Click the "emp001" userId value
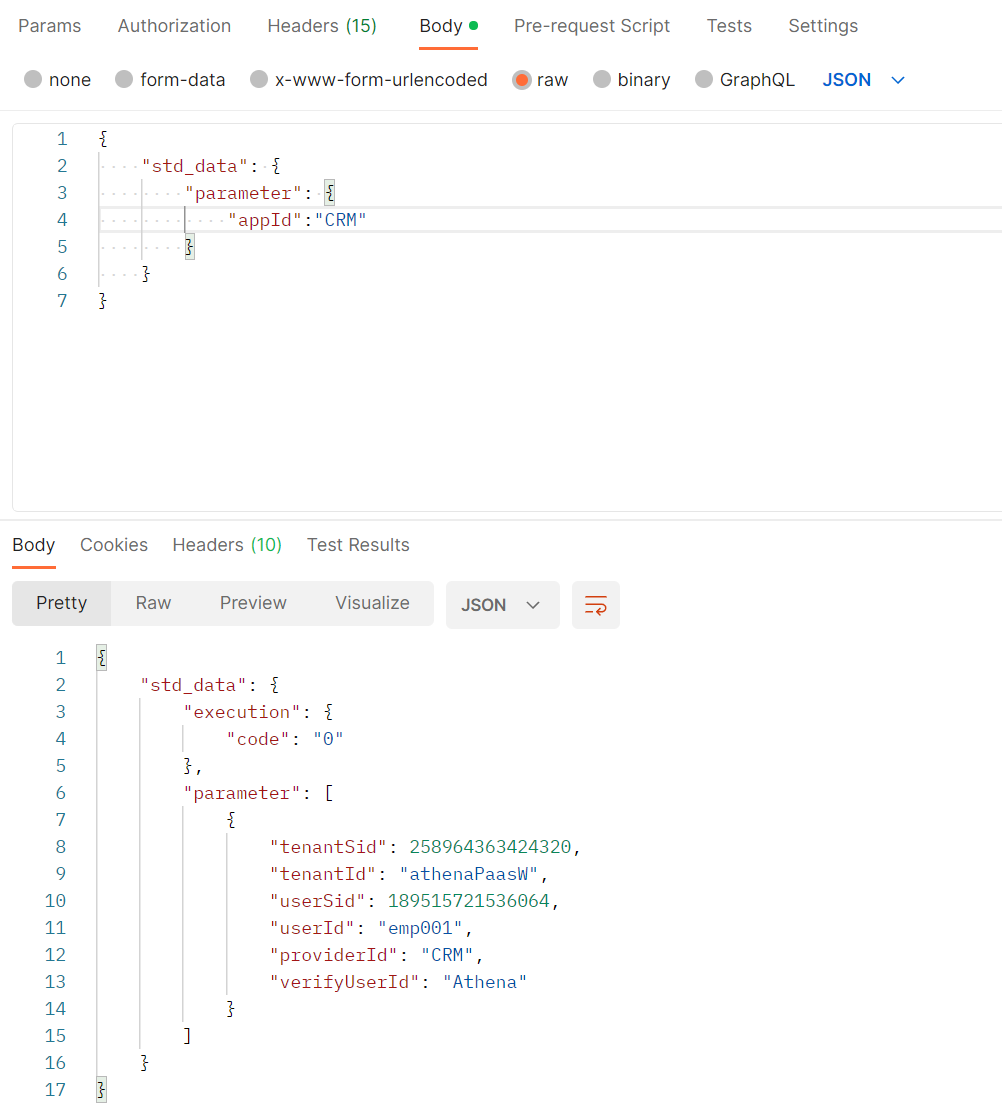 click(420, 928)
